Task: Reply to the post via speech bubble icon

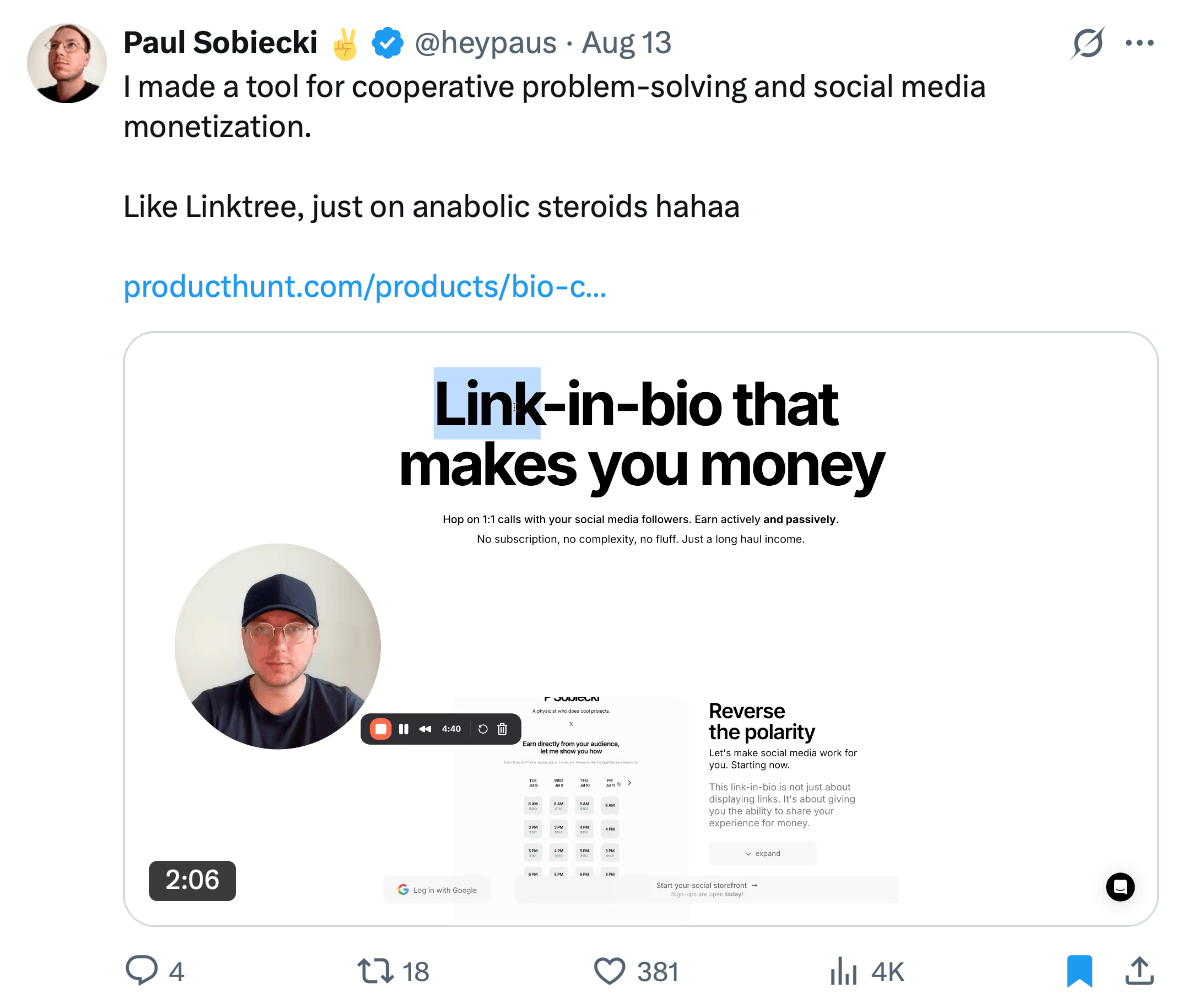Action: (x=143, y=970)
